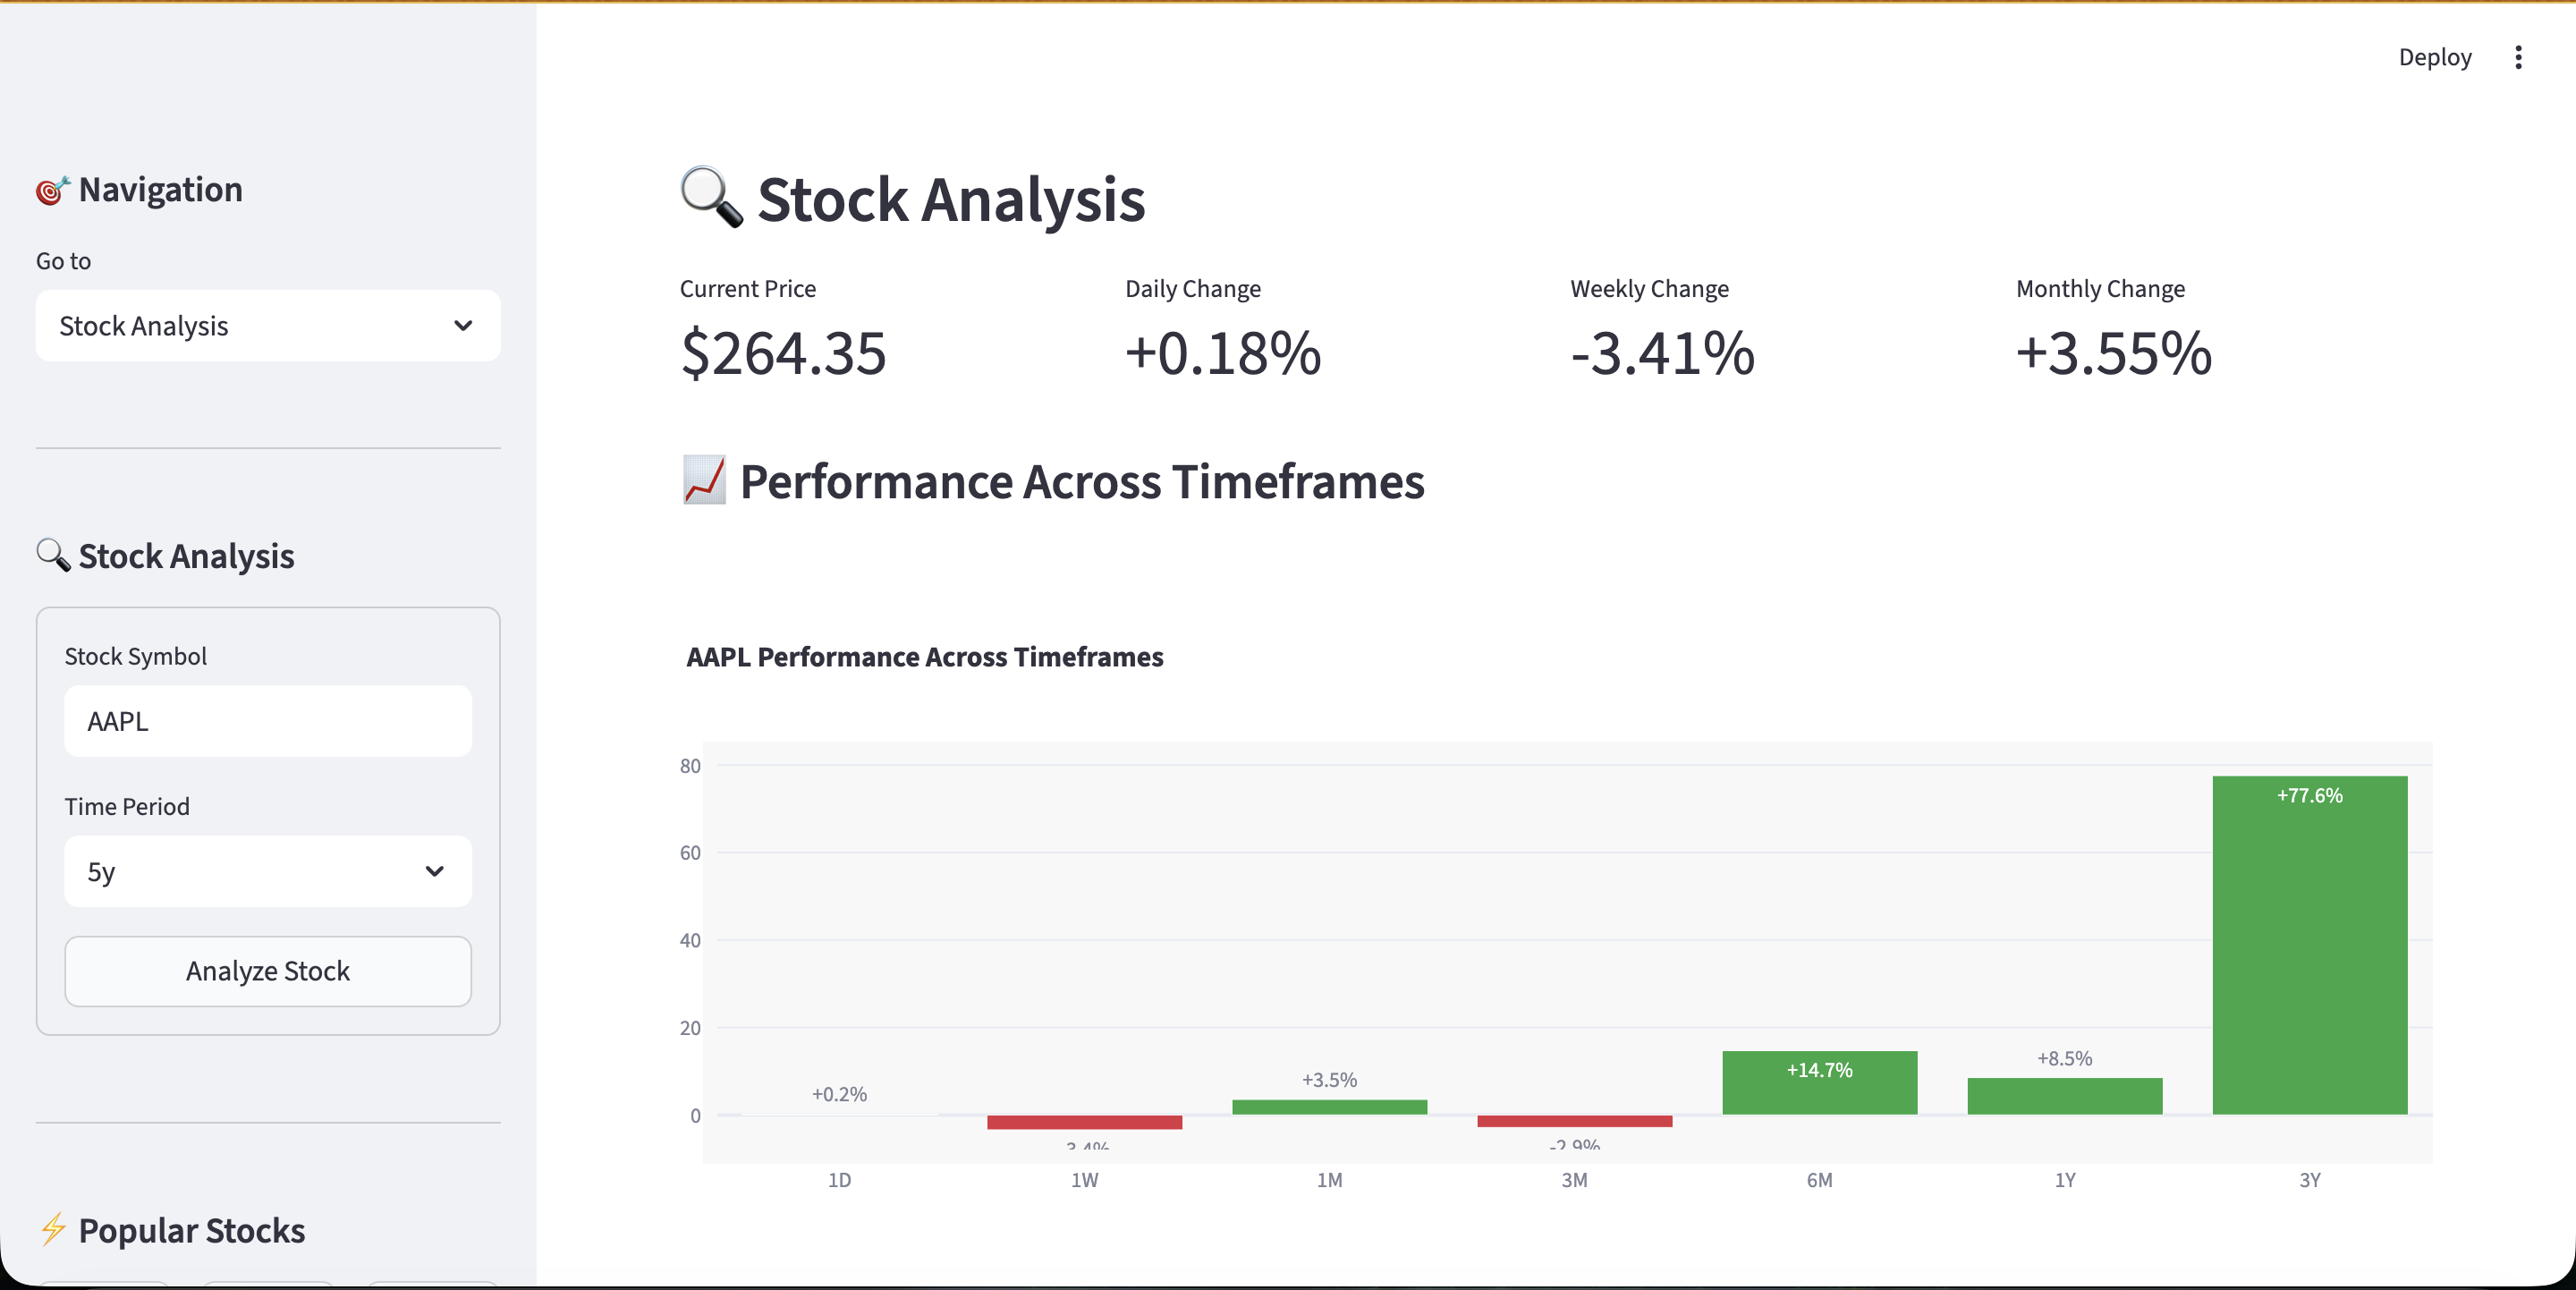
Task: Click the Weekly Change -3.41% metric
Action: click(x=1662, y=353)
